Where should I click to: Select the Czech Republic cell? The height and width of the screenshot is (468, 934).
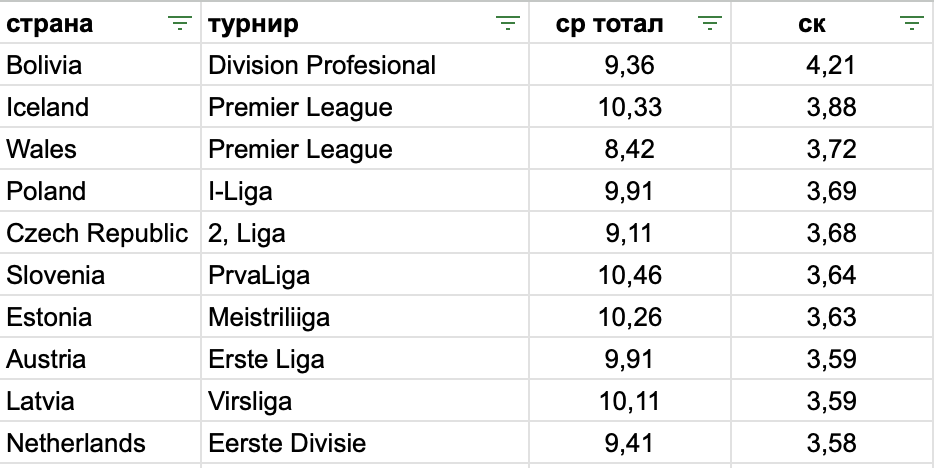(x=101, y=233)
